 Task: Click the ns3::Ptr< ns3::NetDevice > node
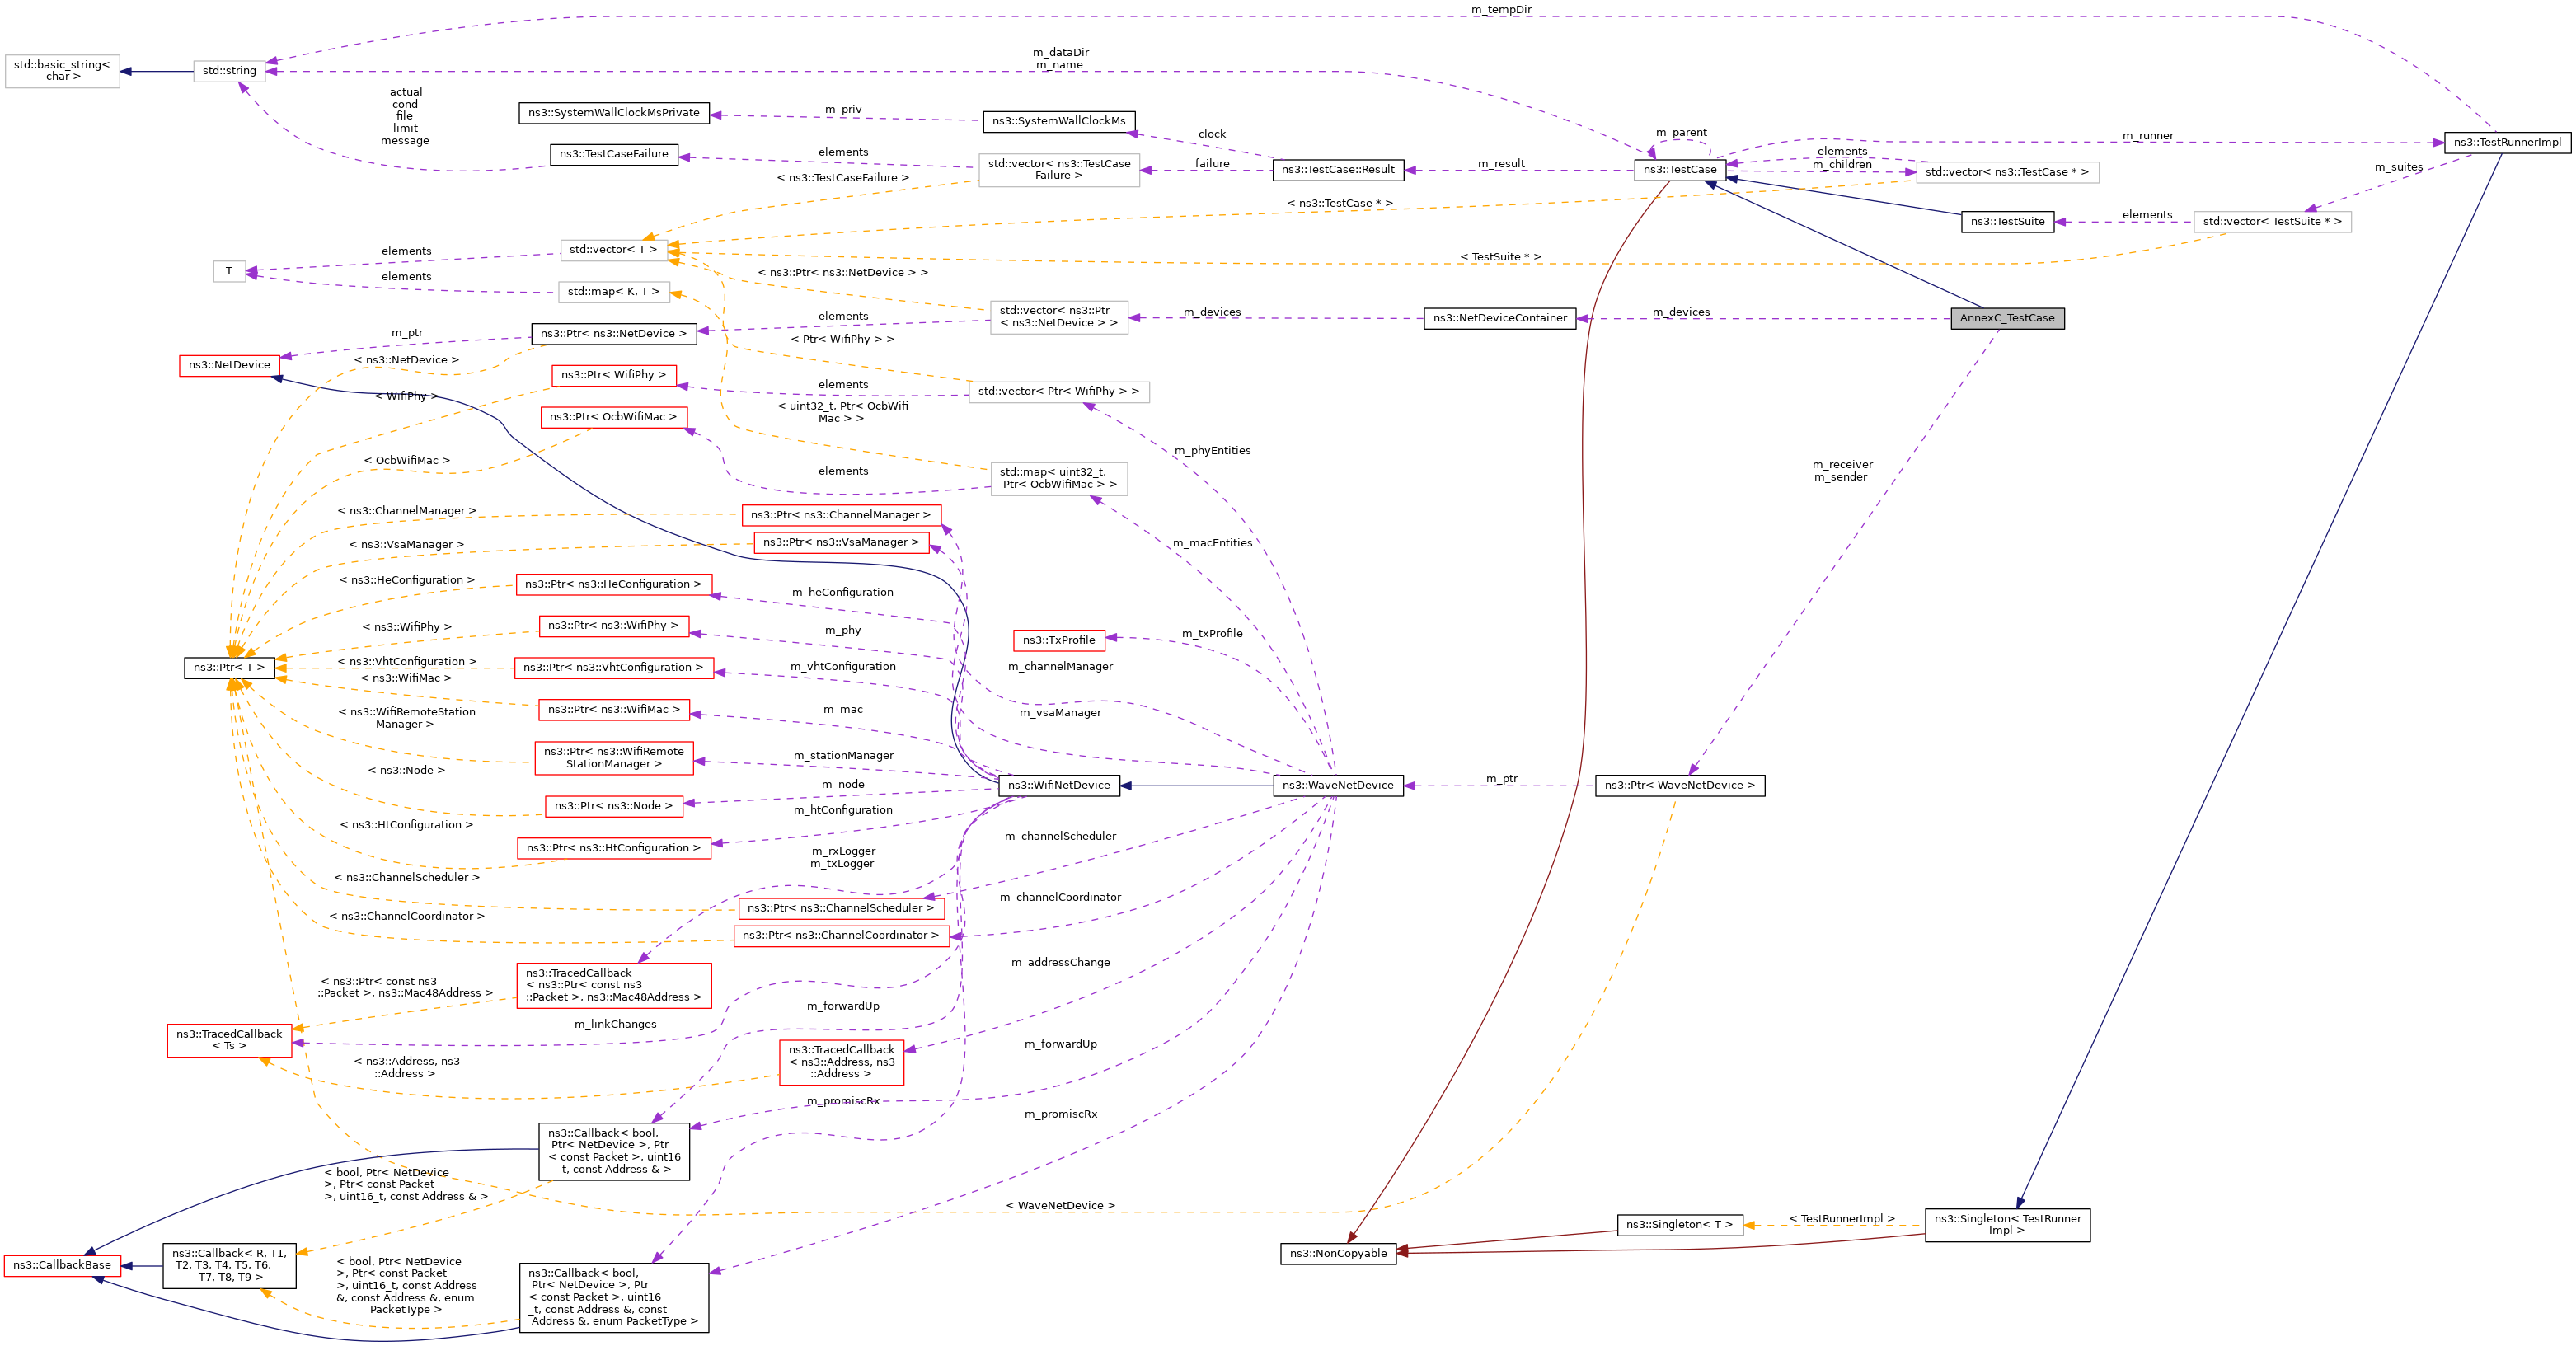[x=613, y=334]
